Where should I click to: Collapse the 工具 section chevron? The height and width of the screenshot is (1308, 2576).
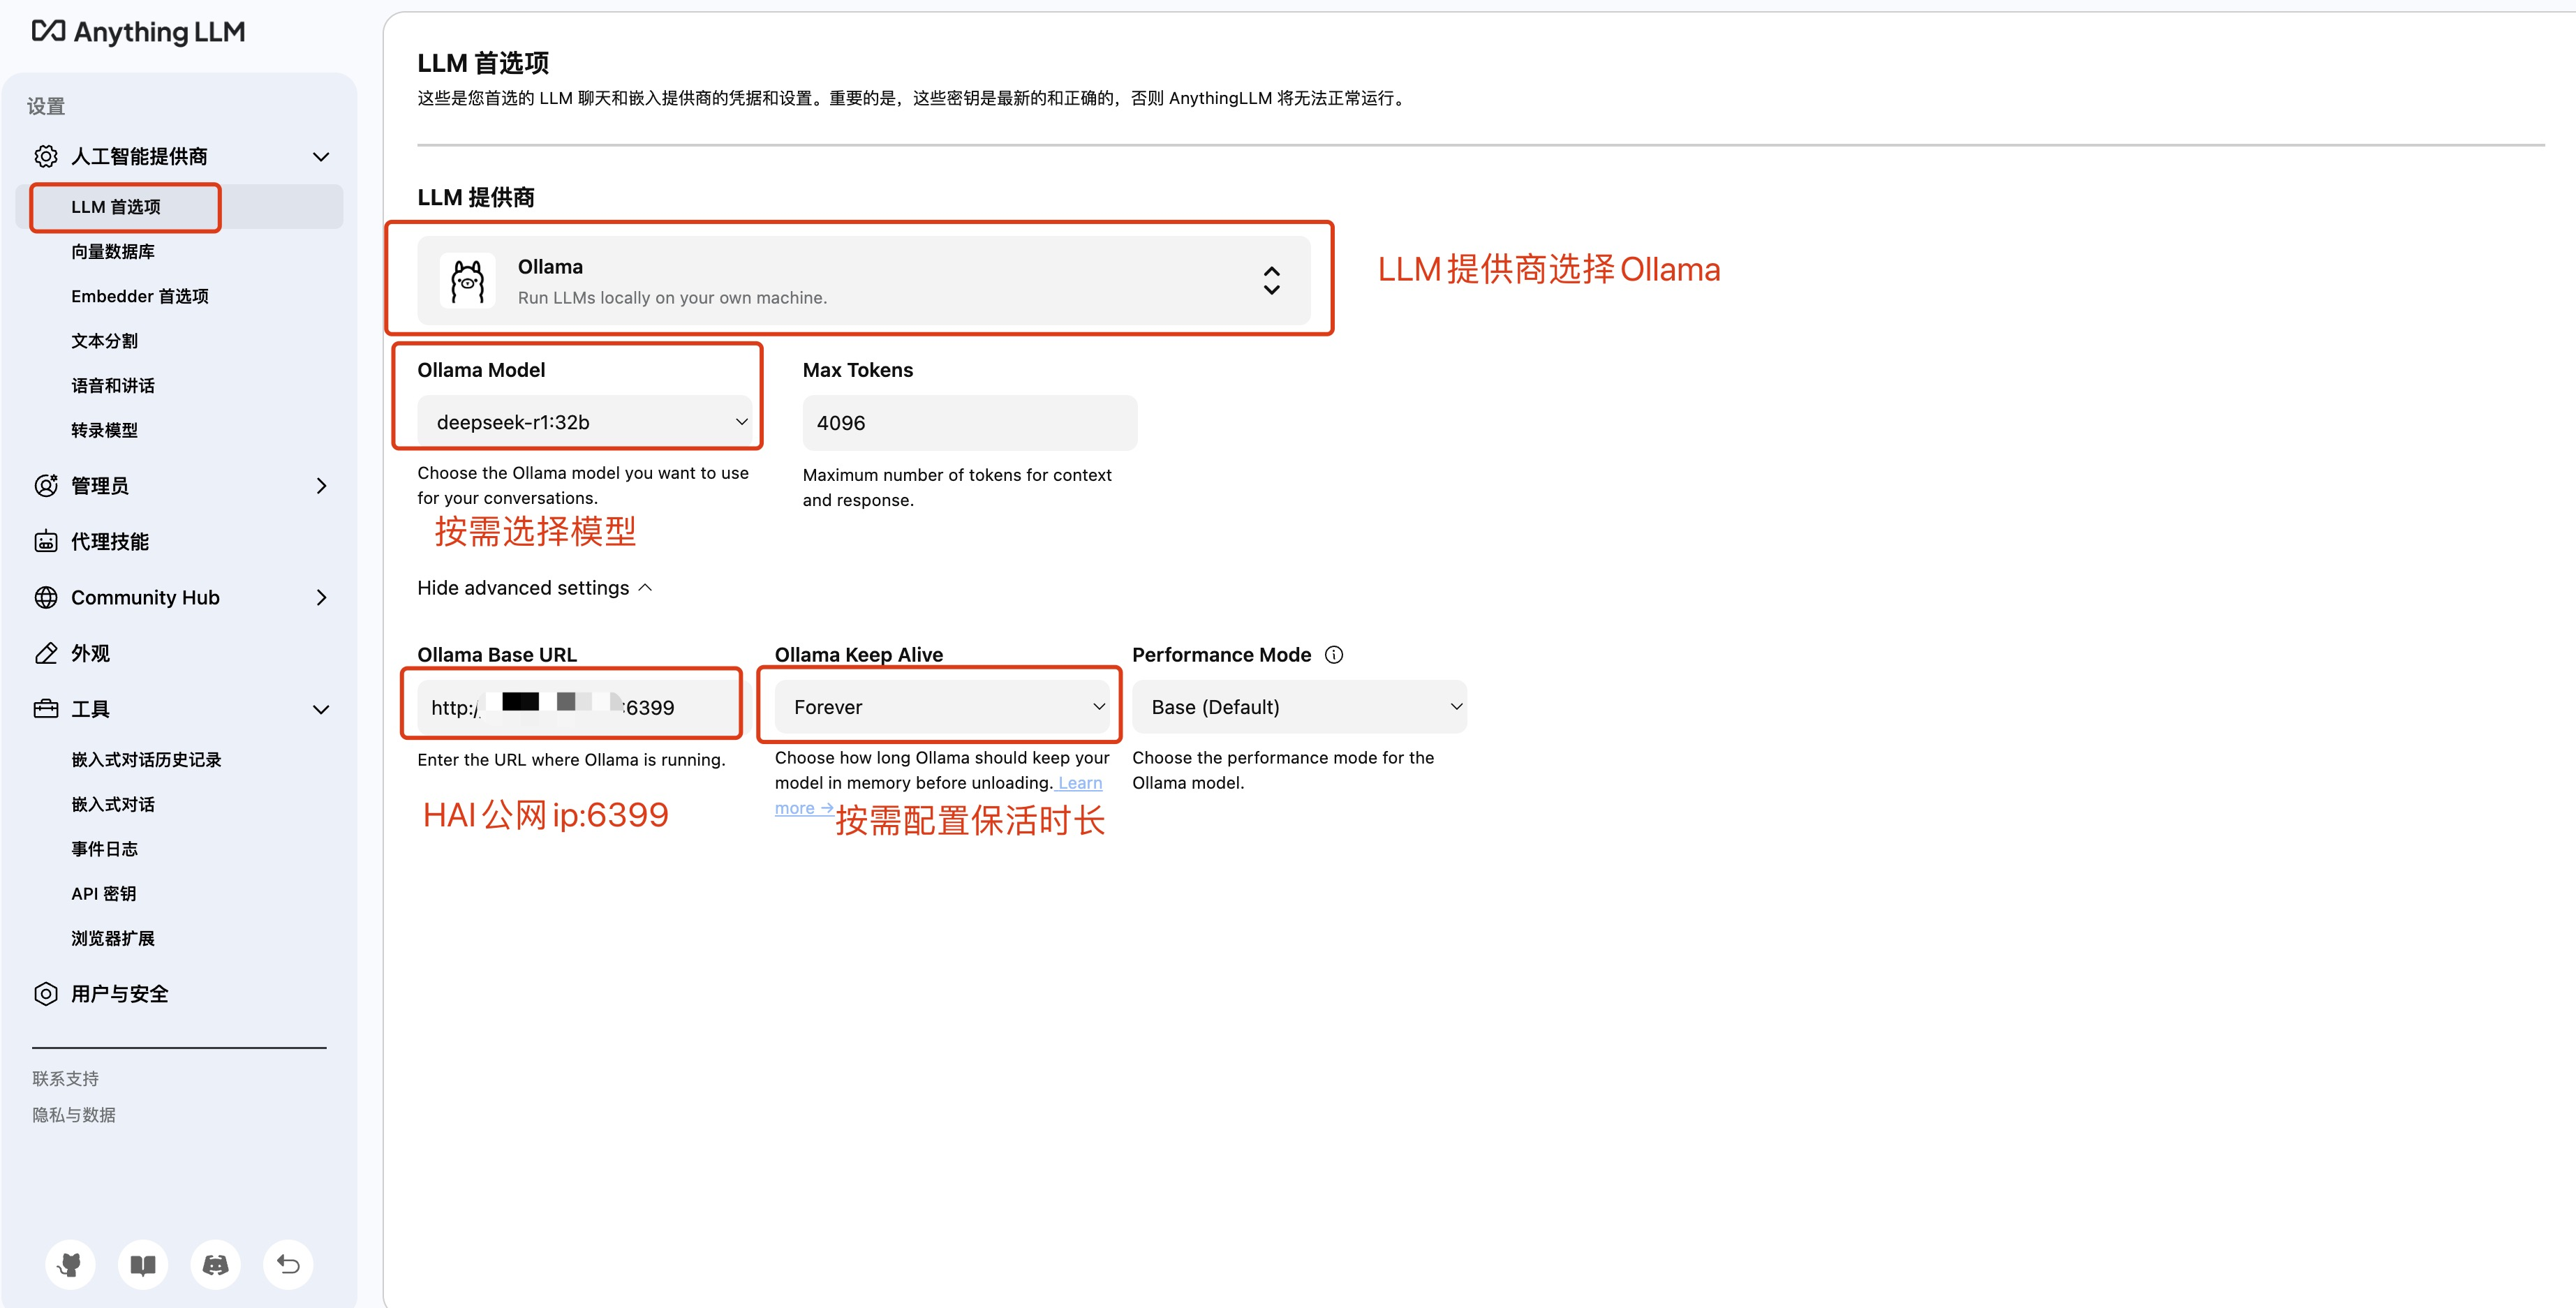[321, 709]
